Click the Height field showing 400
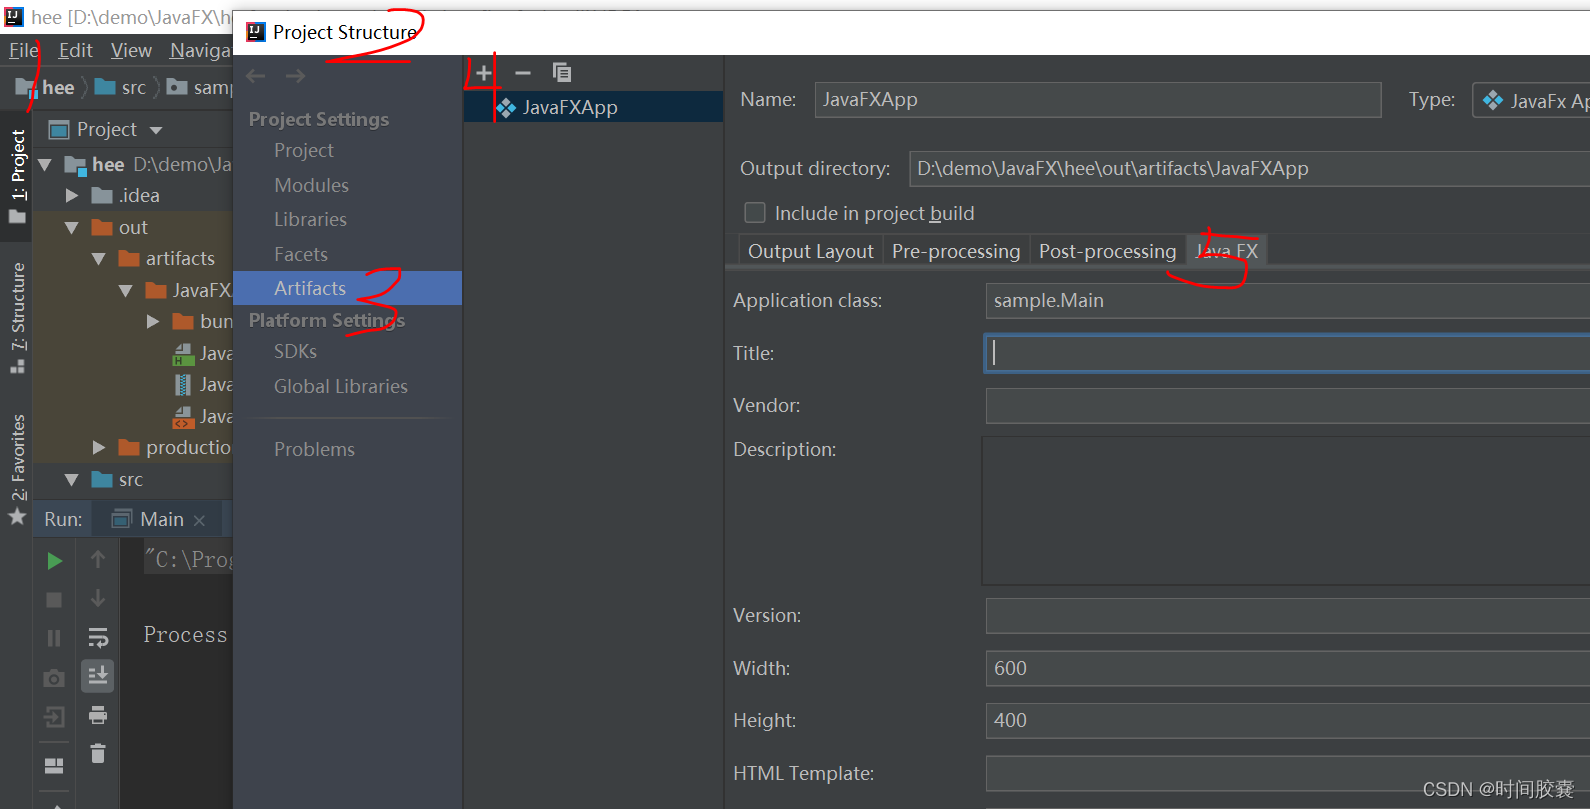The image size is (1590, 809). 1287,720
